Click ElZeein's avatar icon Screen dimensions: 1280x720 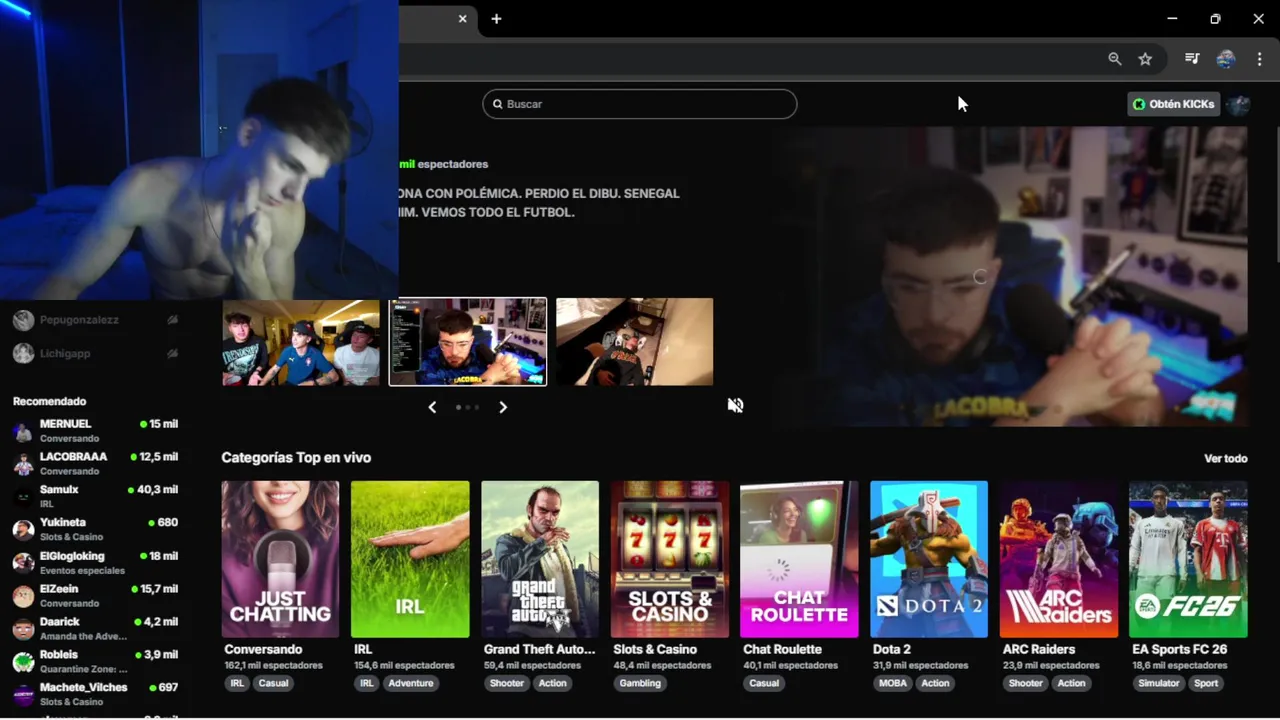(x=23, y=597)
